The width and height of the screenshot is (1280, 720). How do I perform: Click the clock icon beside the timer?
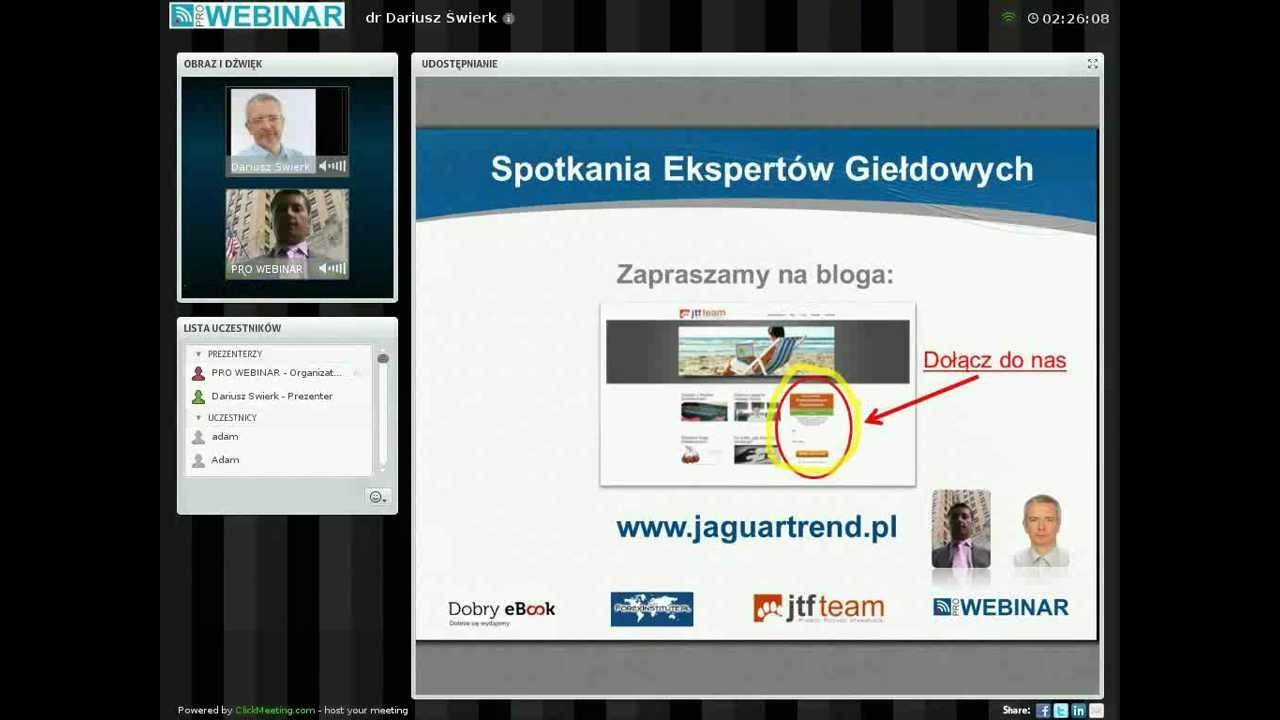(1033, 18)
